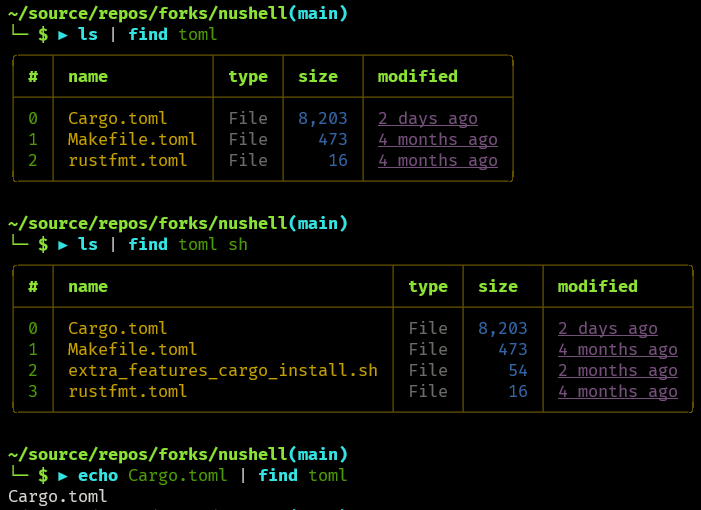Select the 'modified' column header in first table
Viewport: 701px width, 510px height.
[417, 76]
